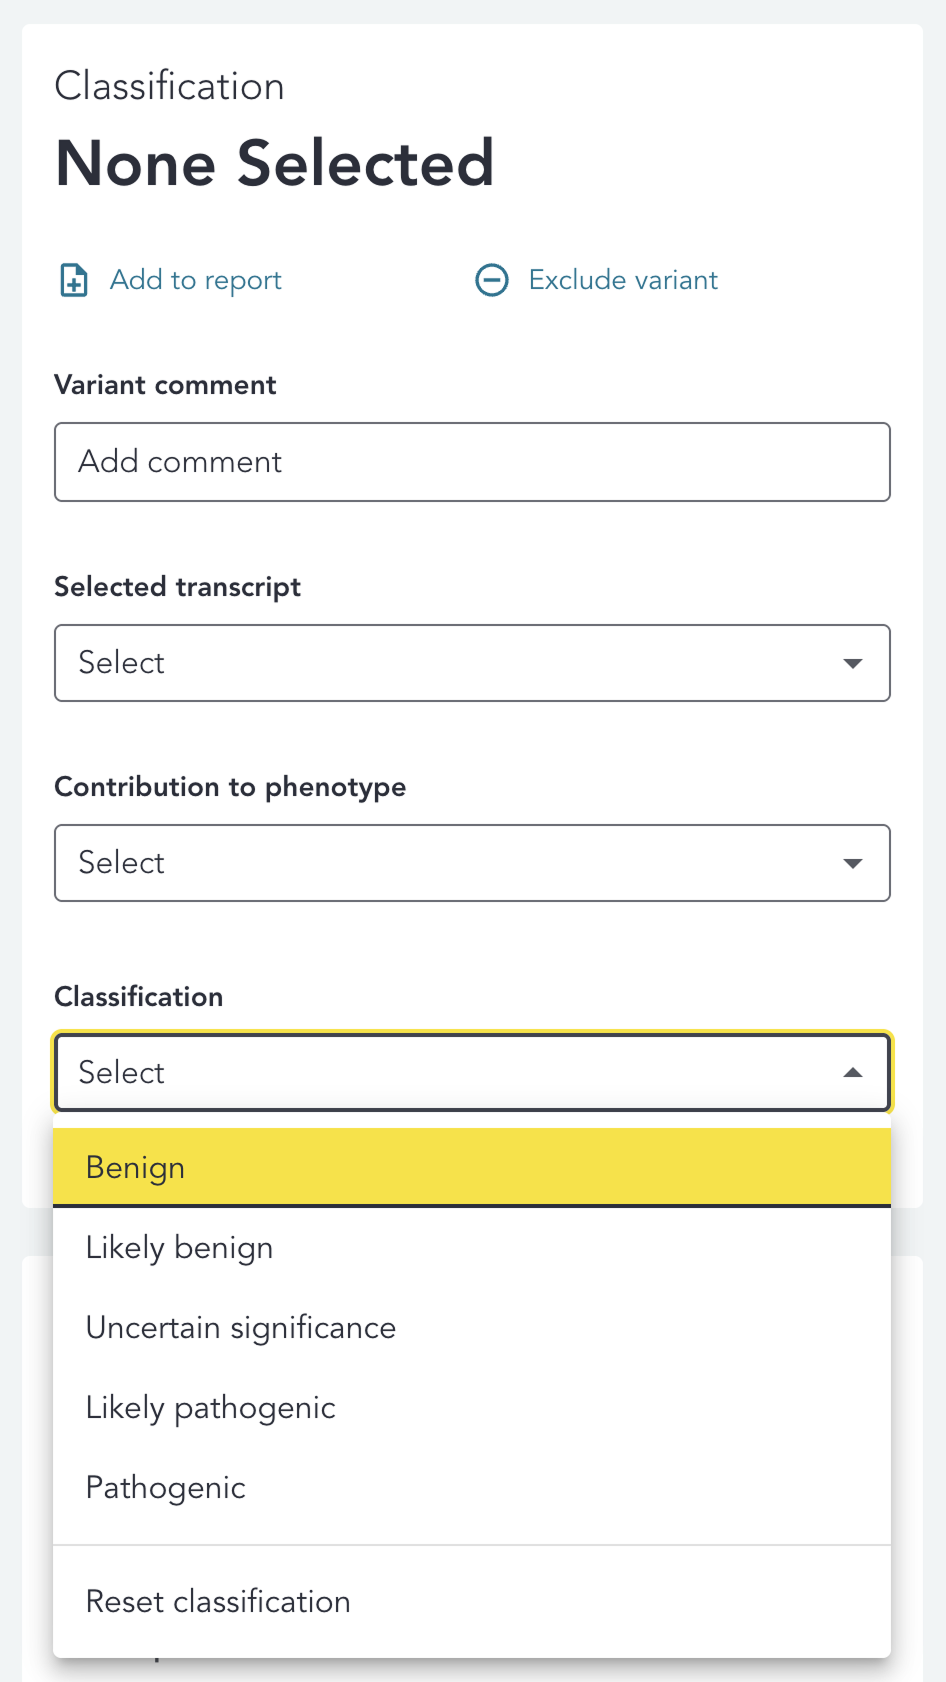The height and width of the screenshot is (1682, 946).
Task: Click the Selected transcript dropdown arrow
Action: coord(853,663)
